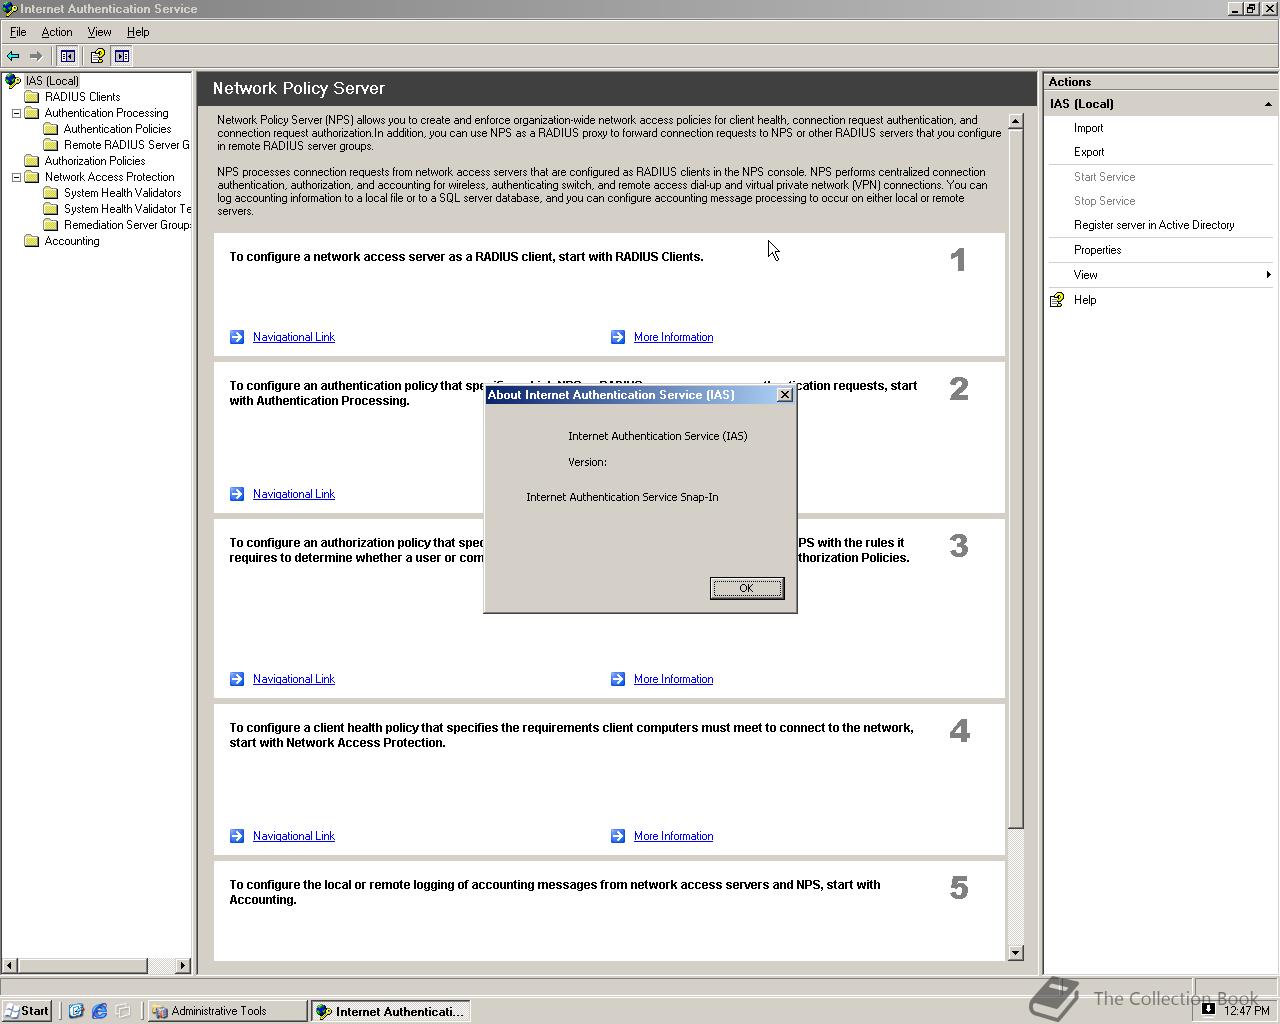
Task: Click tree pane horizontal scroll right arrow
Action: click(x=183, y=966)
